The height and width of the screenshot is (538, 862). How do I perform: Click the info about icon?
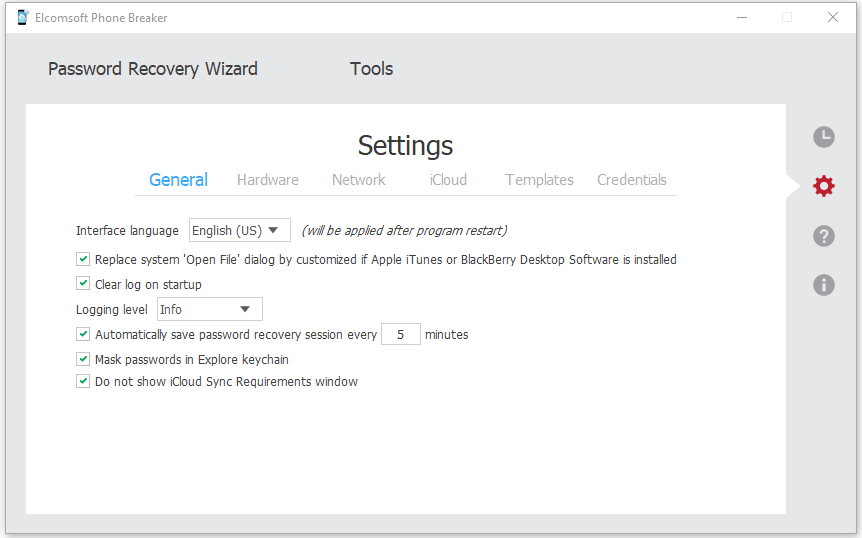(x=823, y=285)
